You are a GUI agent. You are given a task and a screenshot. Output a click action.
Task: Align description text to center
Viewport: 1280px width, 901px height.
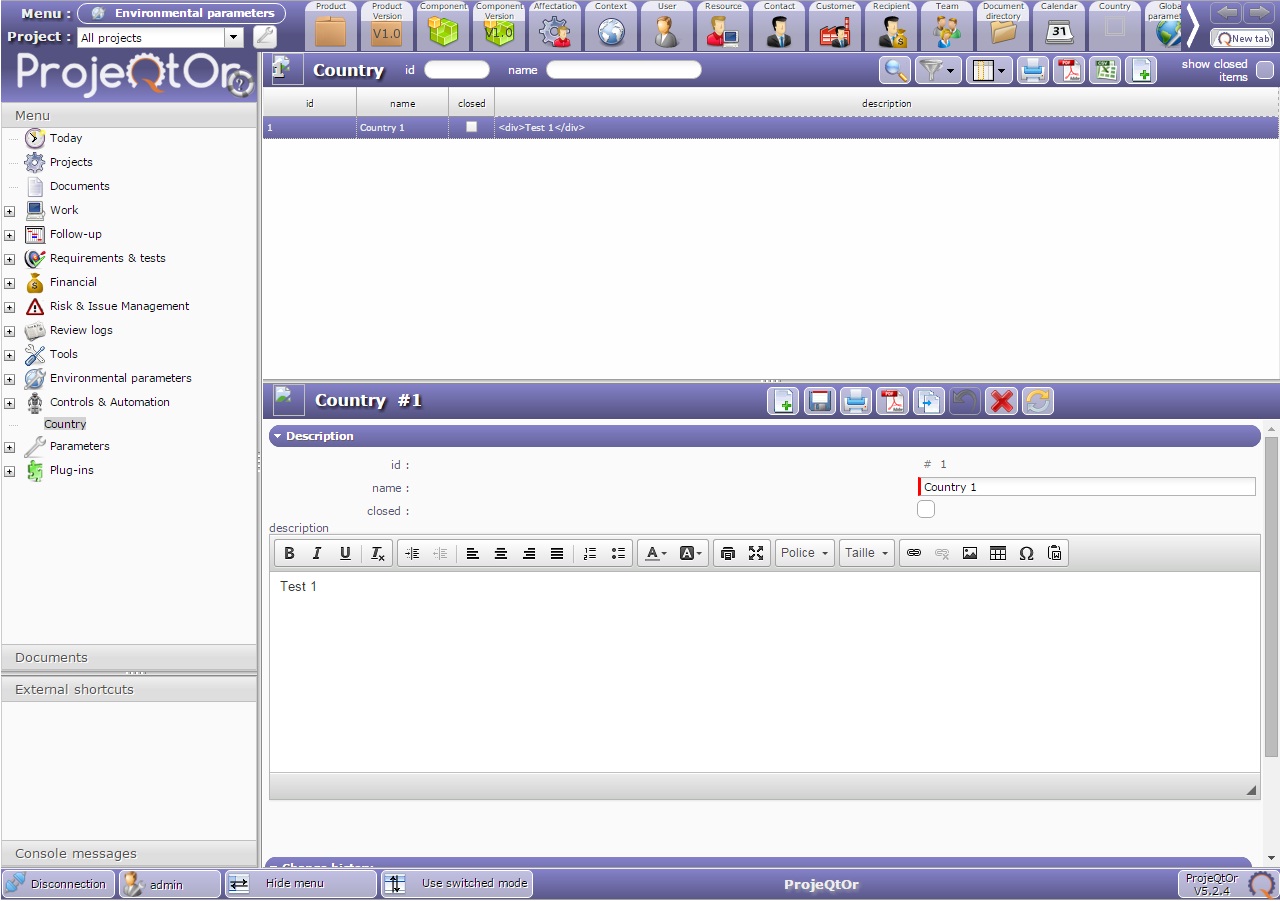501,553
